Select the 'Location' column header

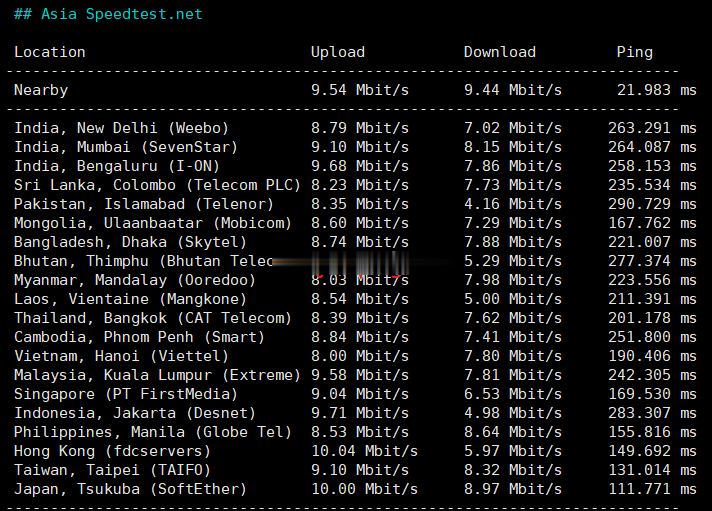coord(49,52)
